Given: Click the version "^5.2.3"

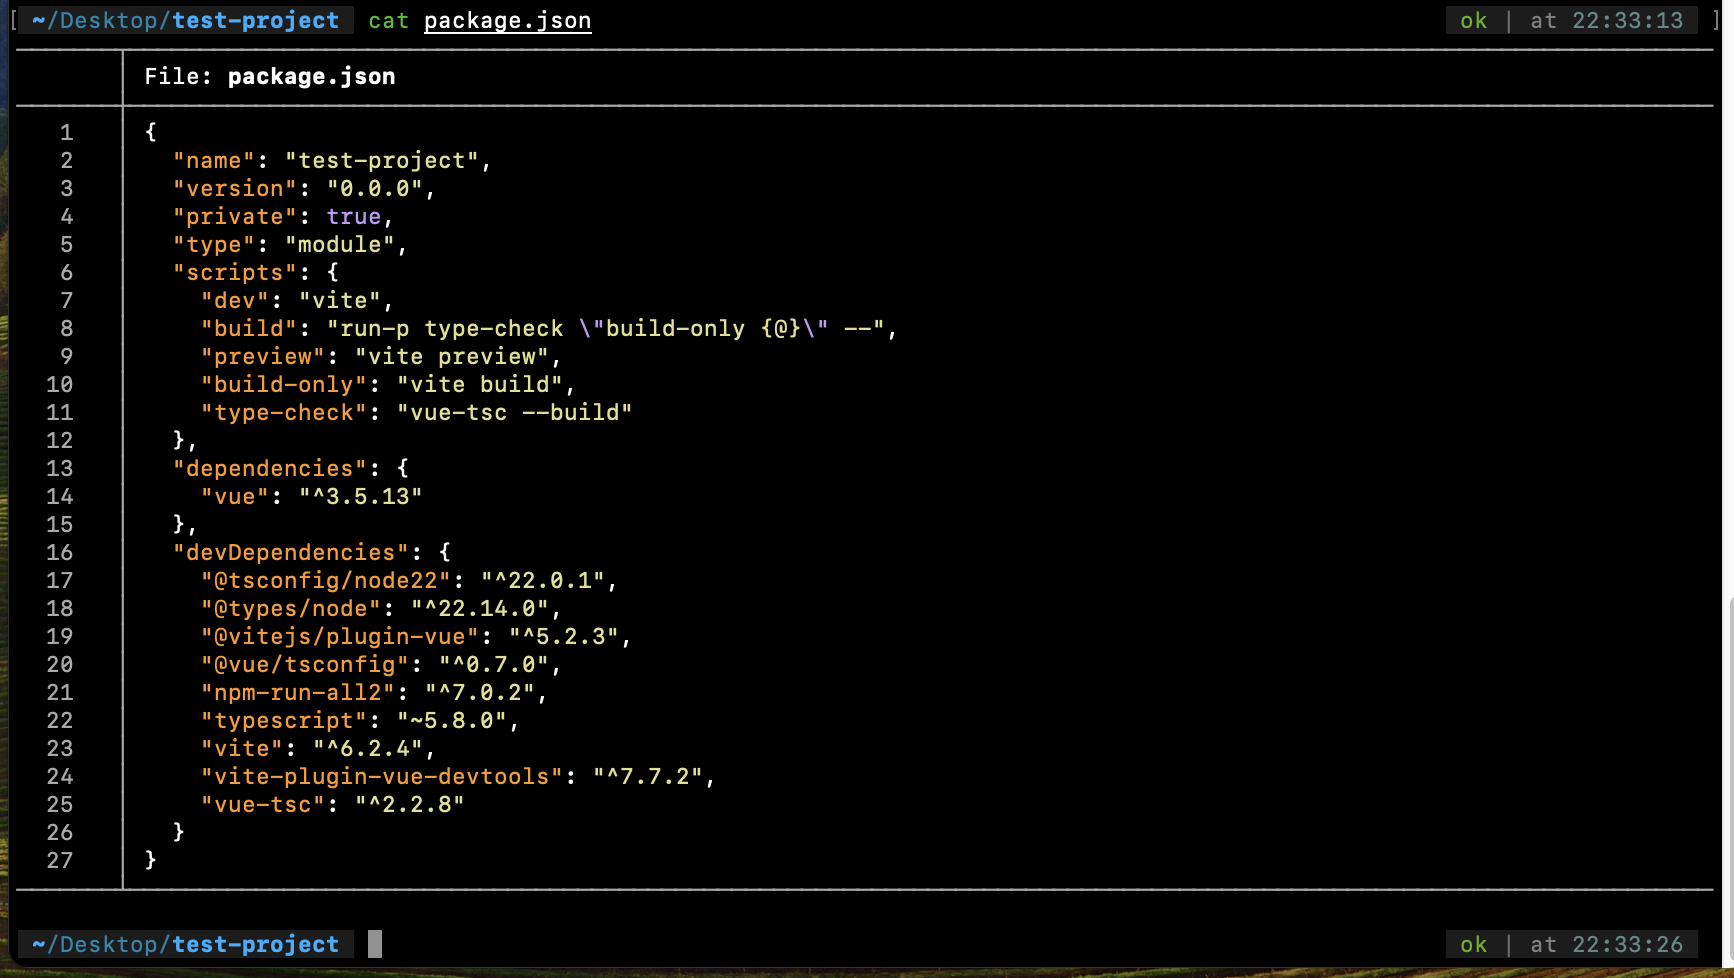Looking at the screenshot, I should [x=564, y=637].
